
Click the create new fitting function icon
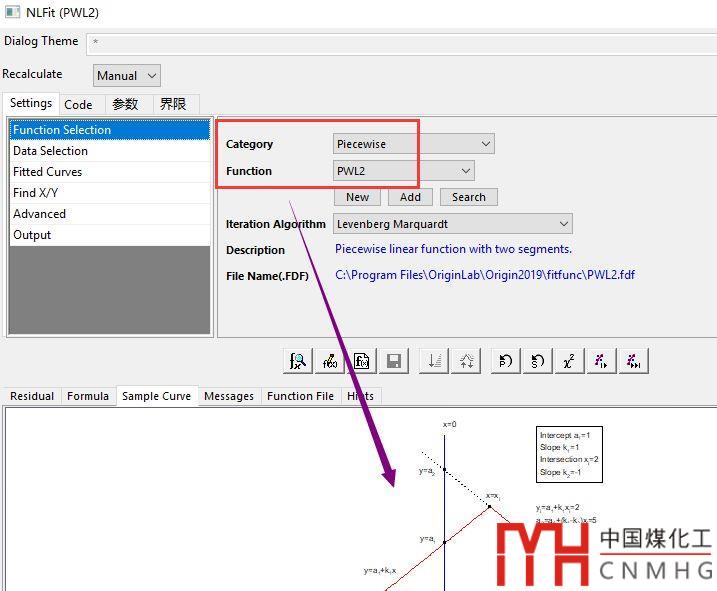pos(362,361)
